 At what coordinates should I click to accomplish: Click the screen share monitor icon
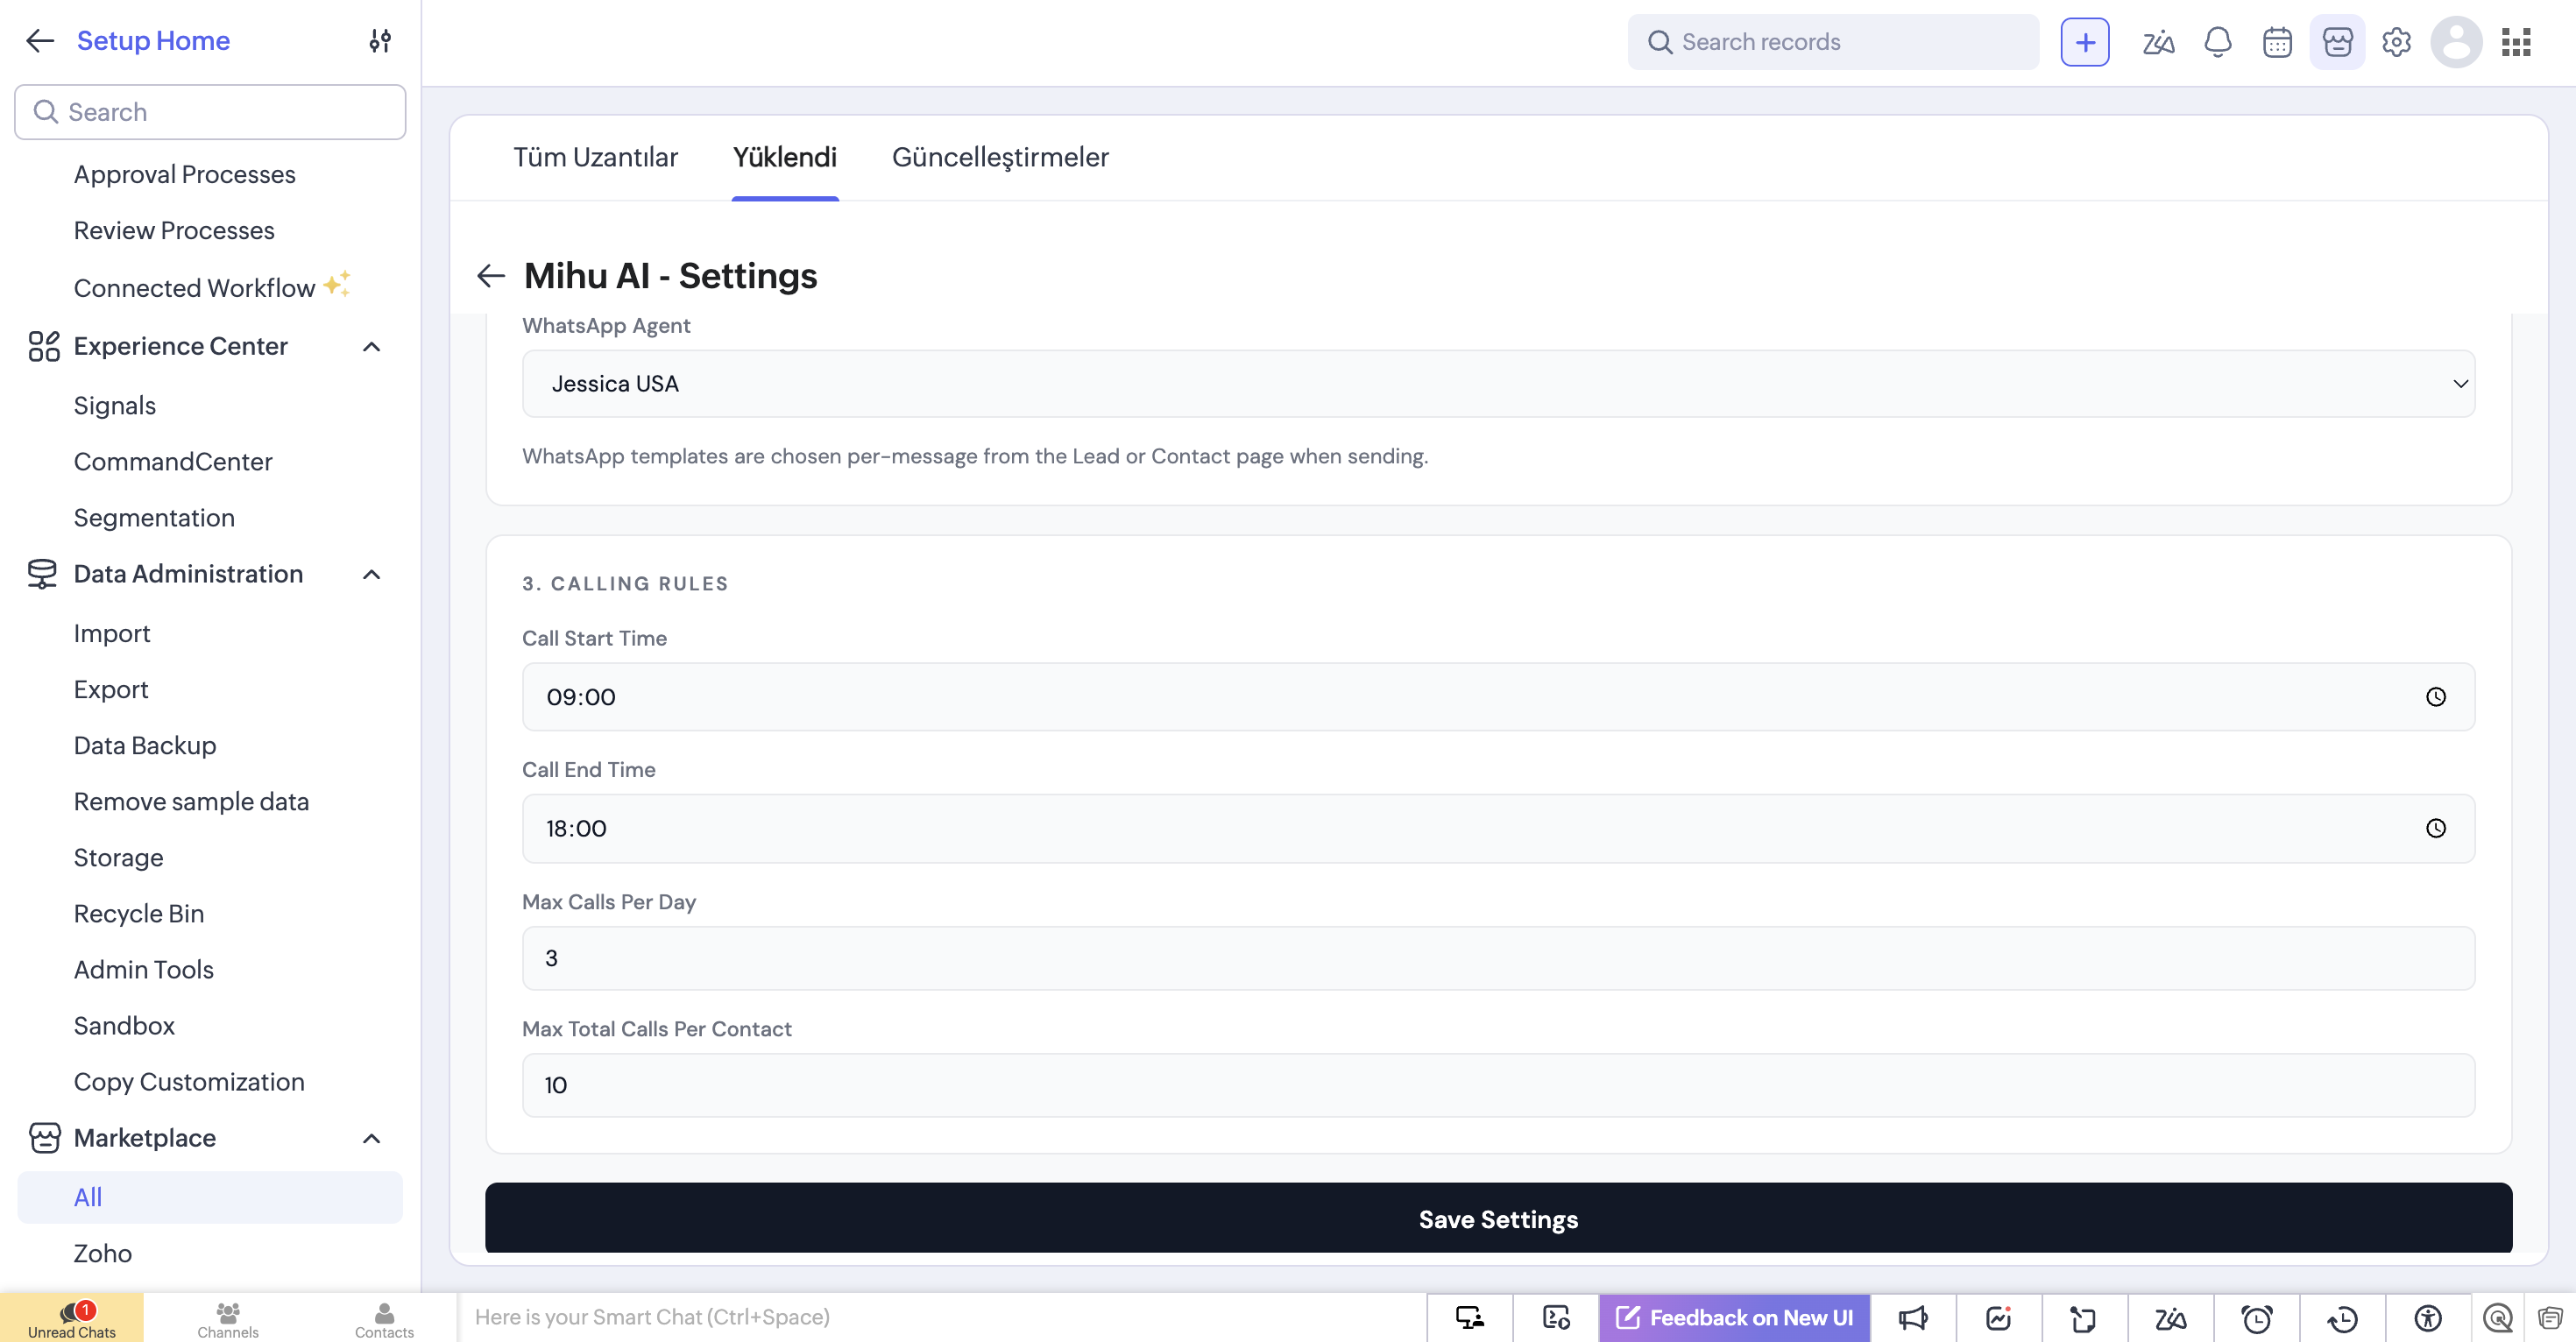[x=1470, y=1318]
